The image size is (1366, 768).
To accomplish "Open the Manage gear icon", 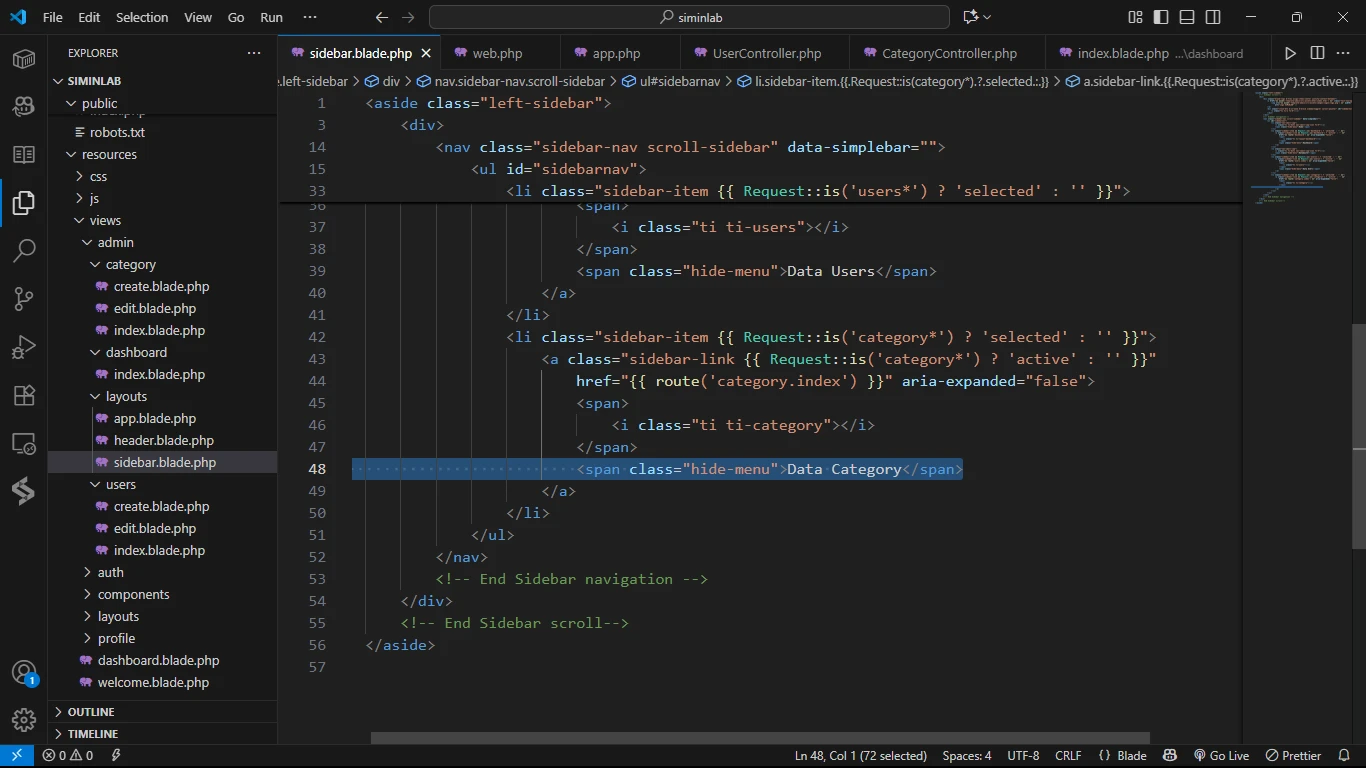I will coord(24,719).
